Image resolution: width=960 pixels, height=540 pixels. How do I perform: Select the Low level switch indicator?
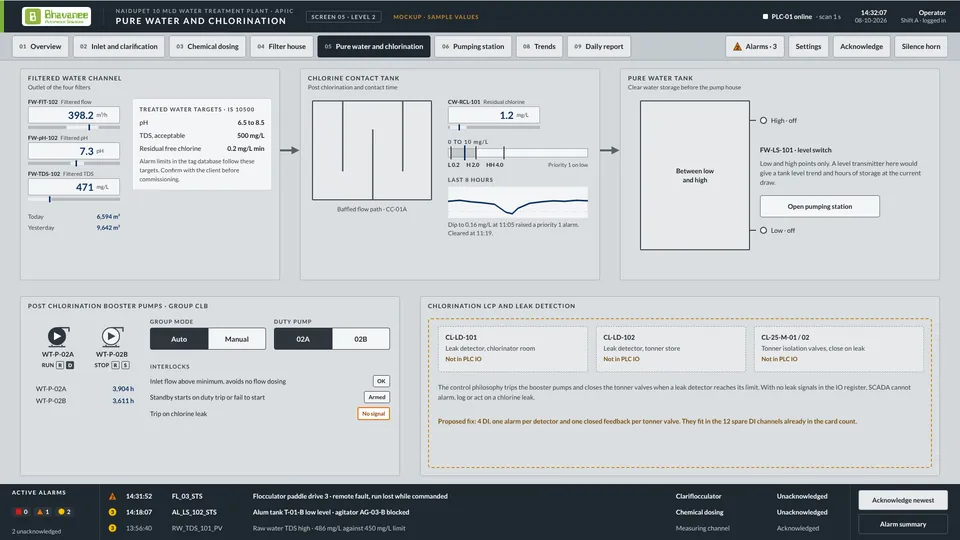click(x=763, y=231)
